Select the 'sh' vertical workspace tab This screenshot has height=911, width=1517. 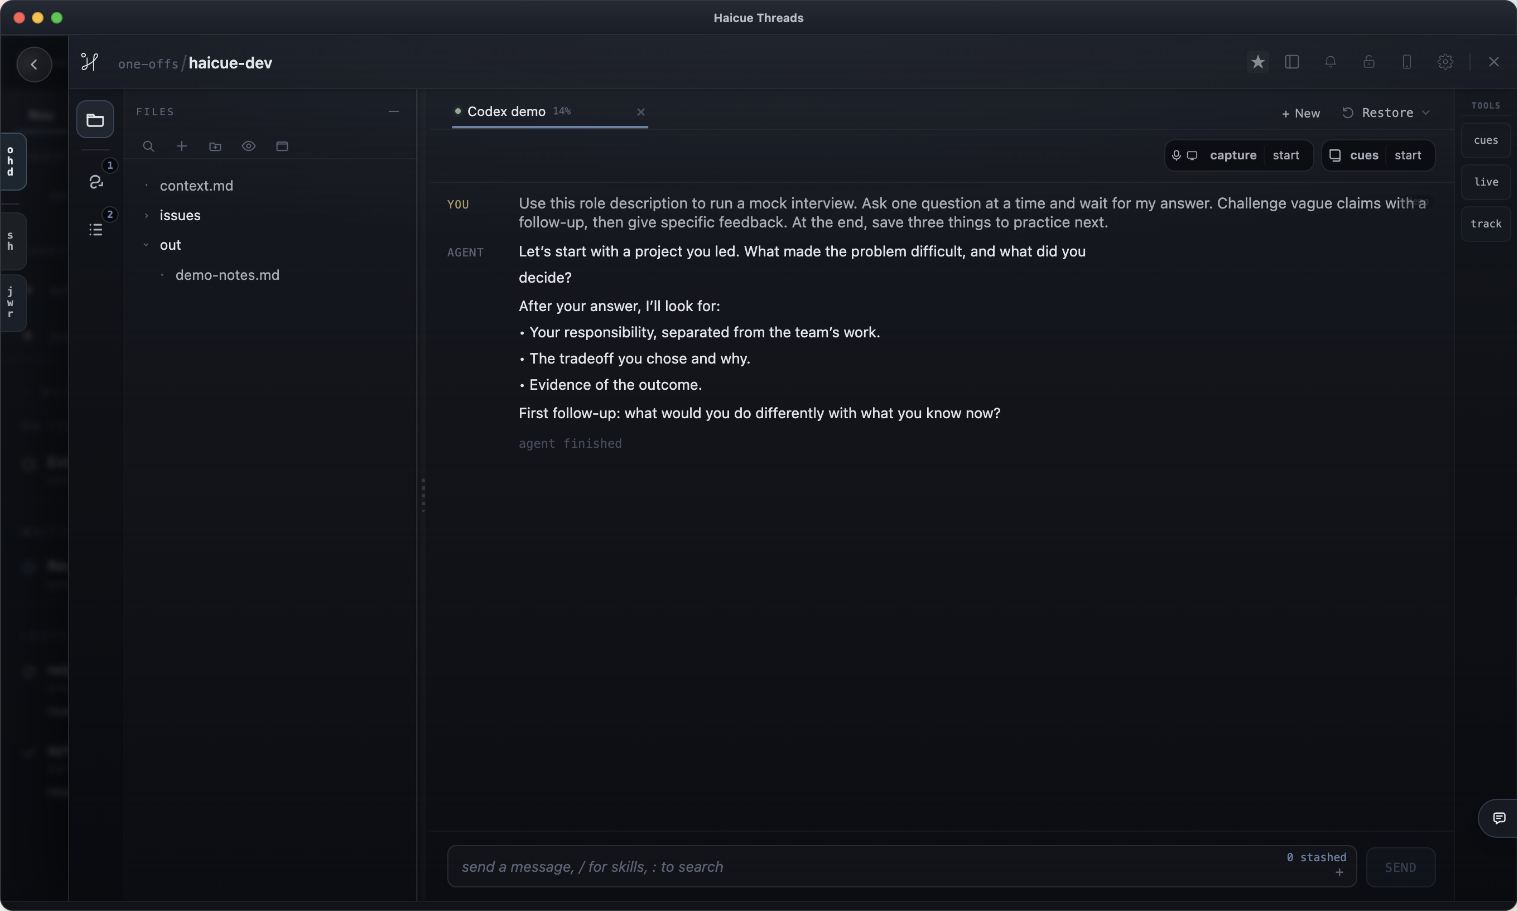[x=12, y=241]
